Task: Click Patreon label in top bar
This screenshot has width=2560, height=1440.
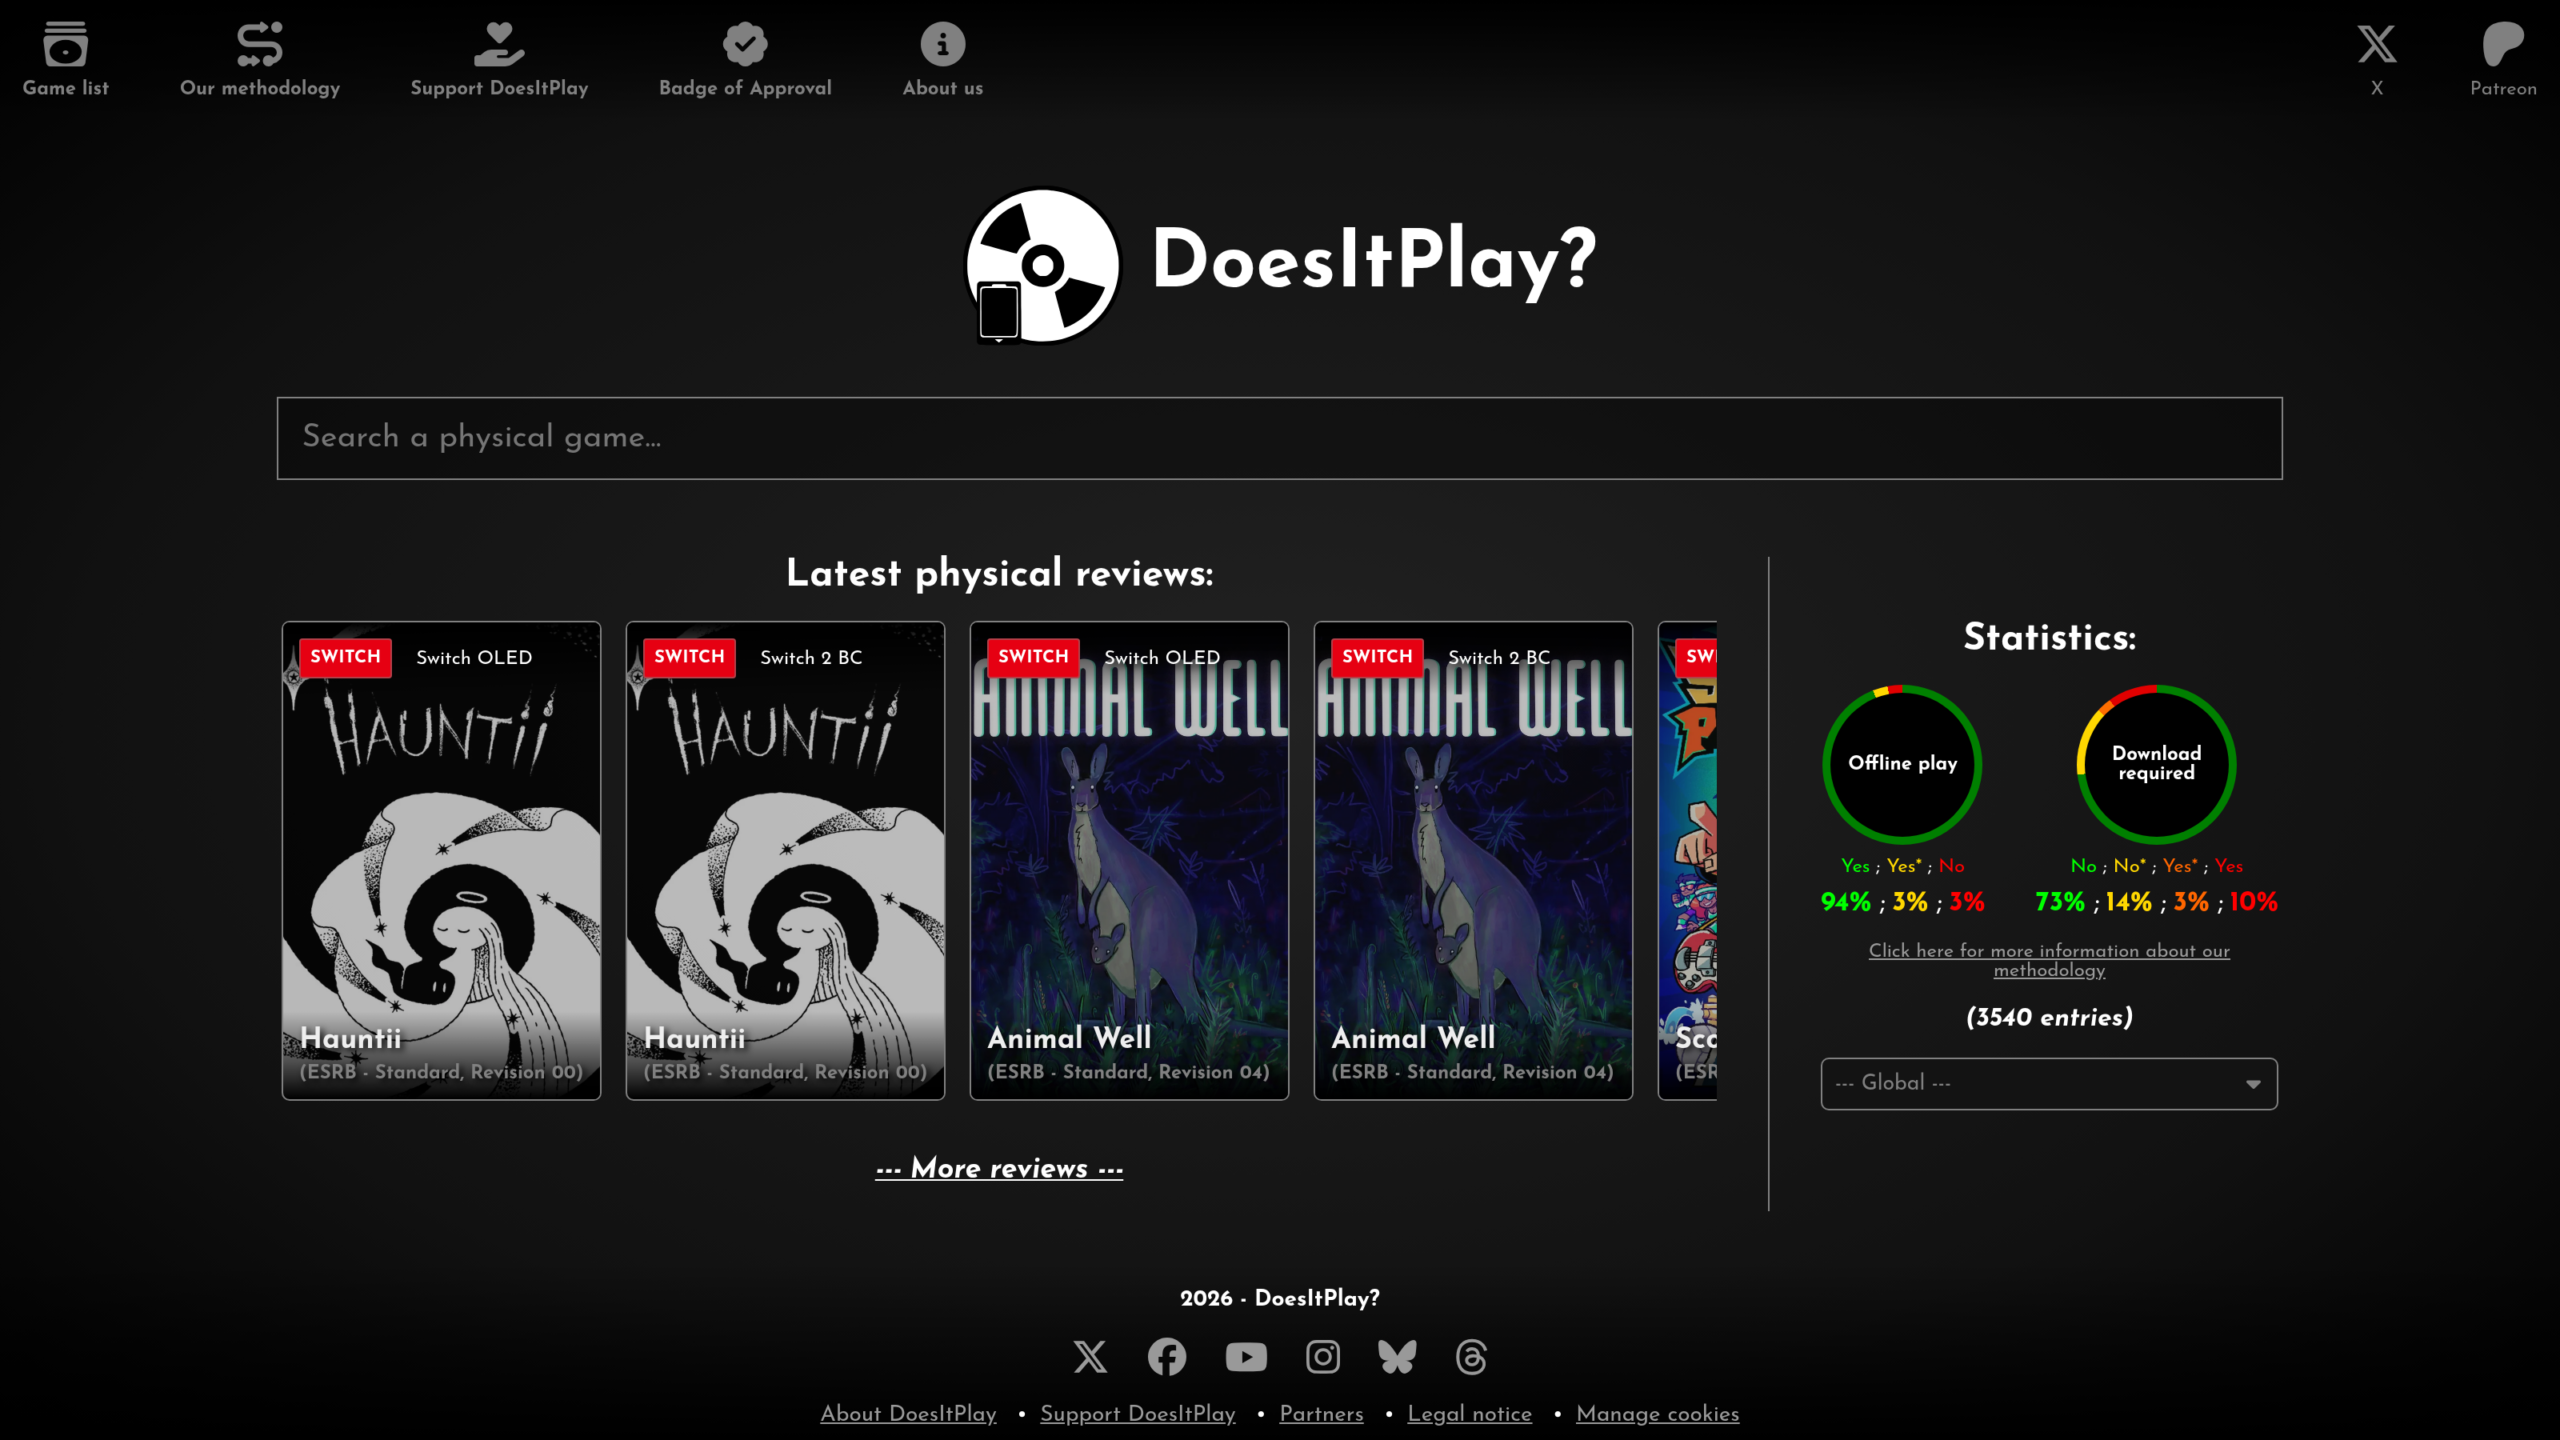Action: click(x=2503, y=88)
